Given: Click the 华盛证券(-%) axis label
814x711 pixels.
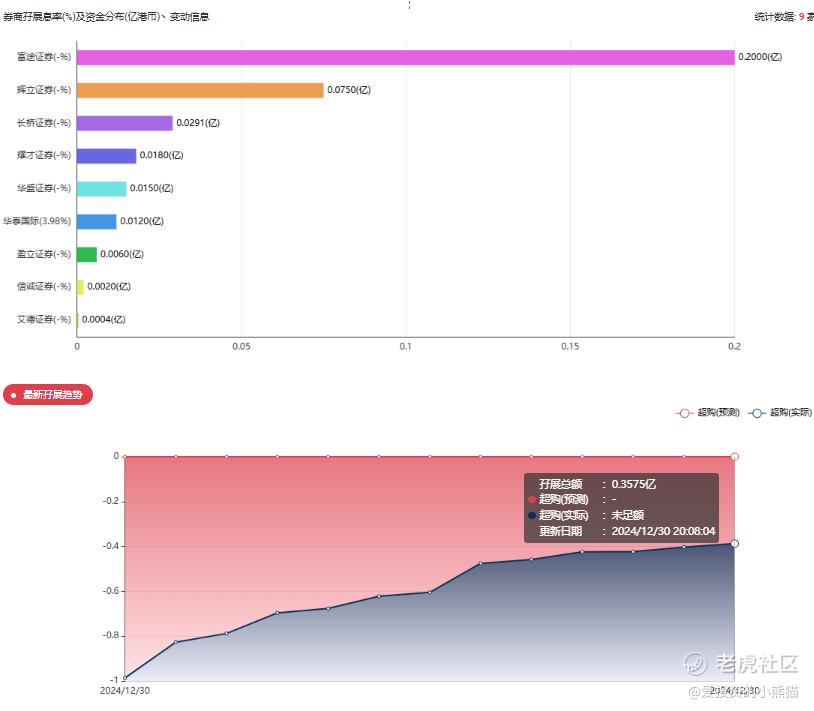Looking at the screenshot, I should coord(44,188).
